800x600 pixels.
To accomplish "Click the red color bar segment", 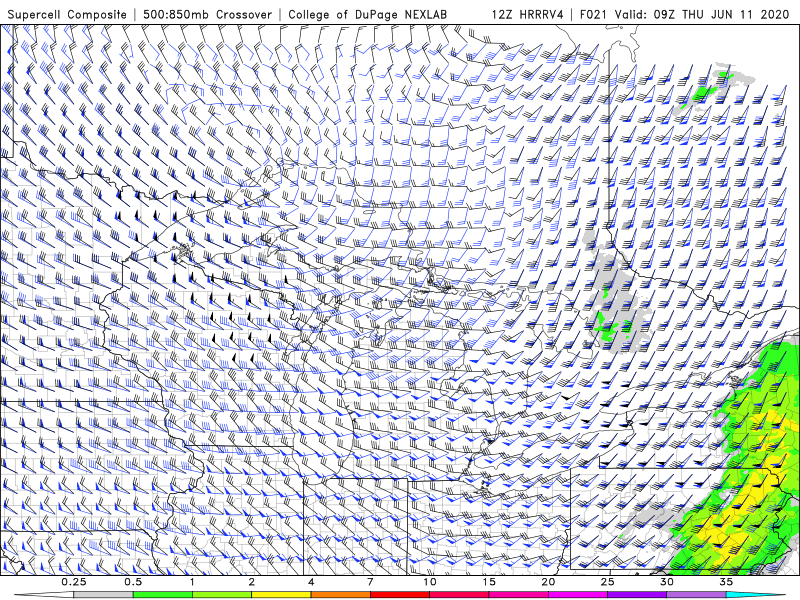I will [x=400, y=595].
